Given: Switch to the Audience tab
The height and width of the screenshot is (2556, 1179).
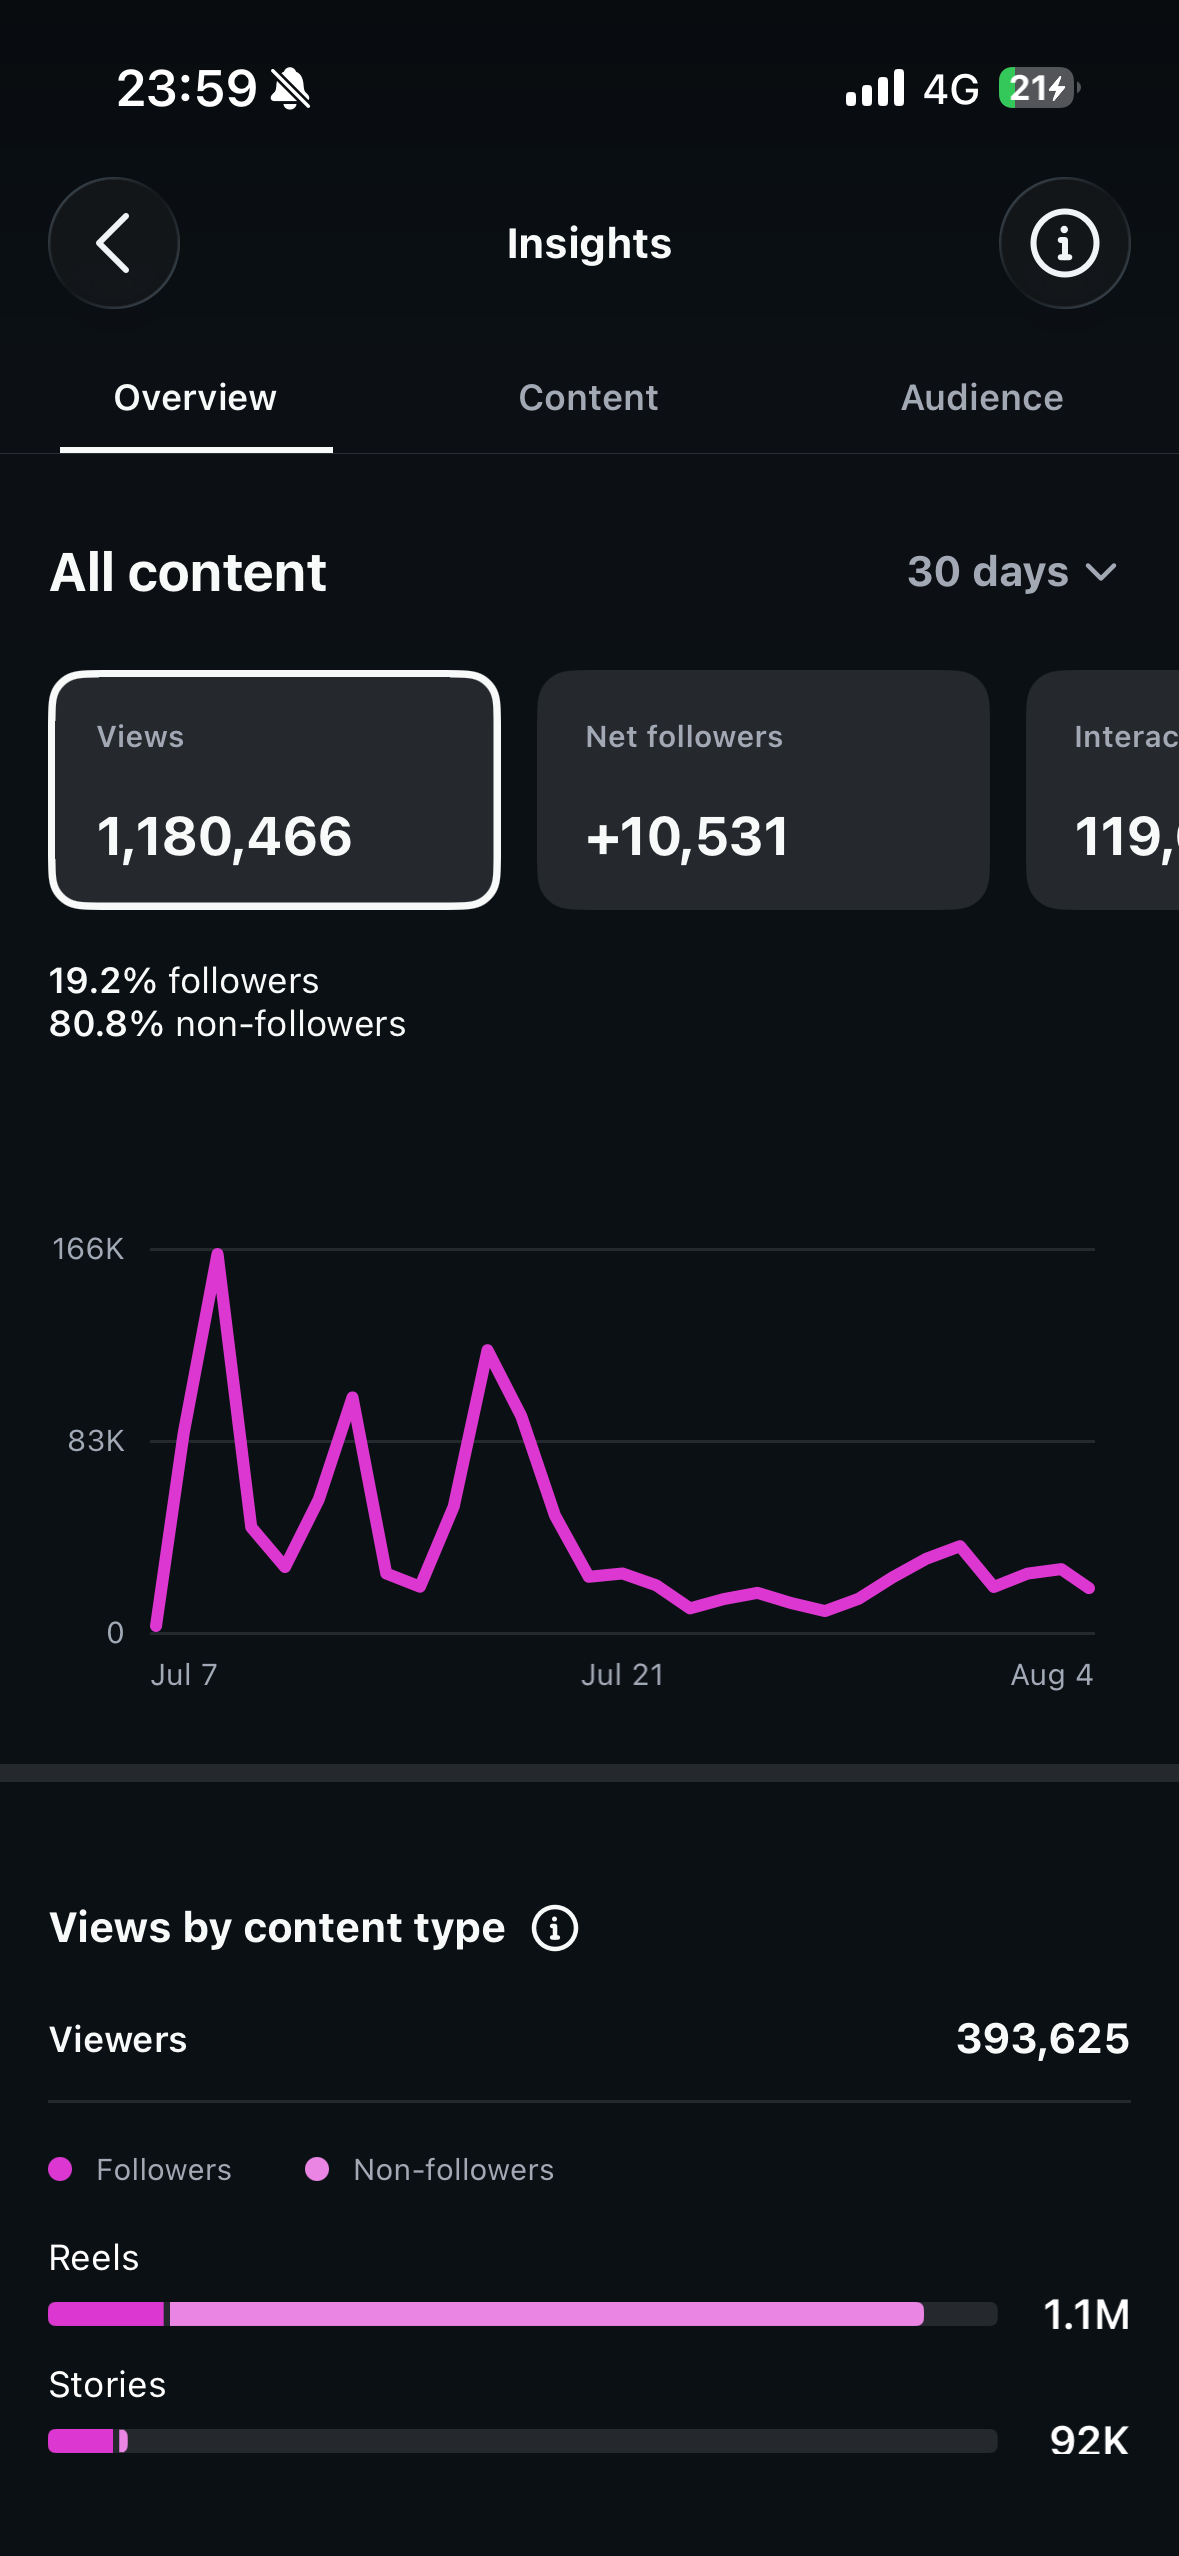Looking at the screenshot, I should (982, 398).
